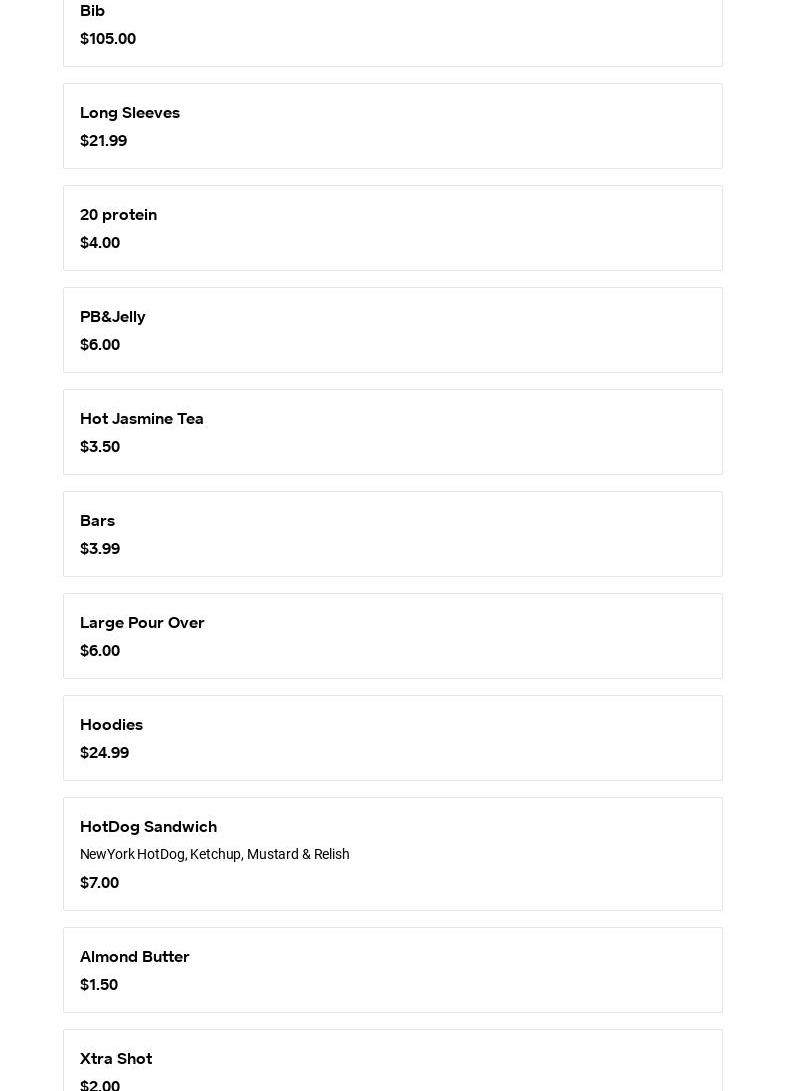This screenshot has width=785, height=1091.
Task: Choose the PB&Jelly item card
Action: (392, 330)
